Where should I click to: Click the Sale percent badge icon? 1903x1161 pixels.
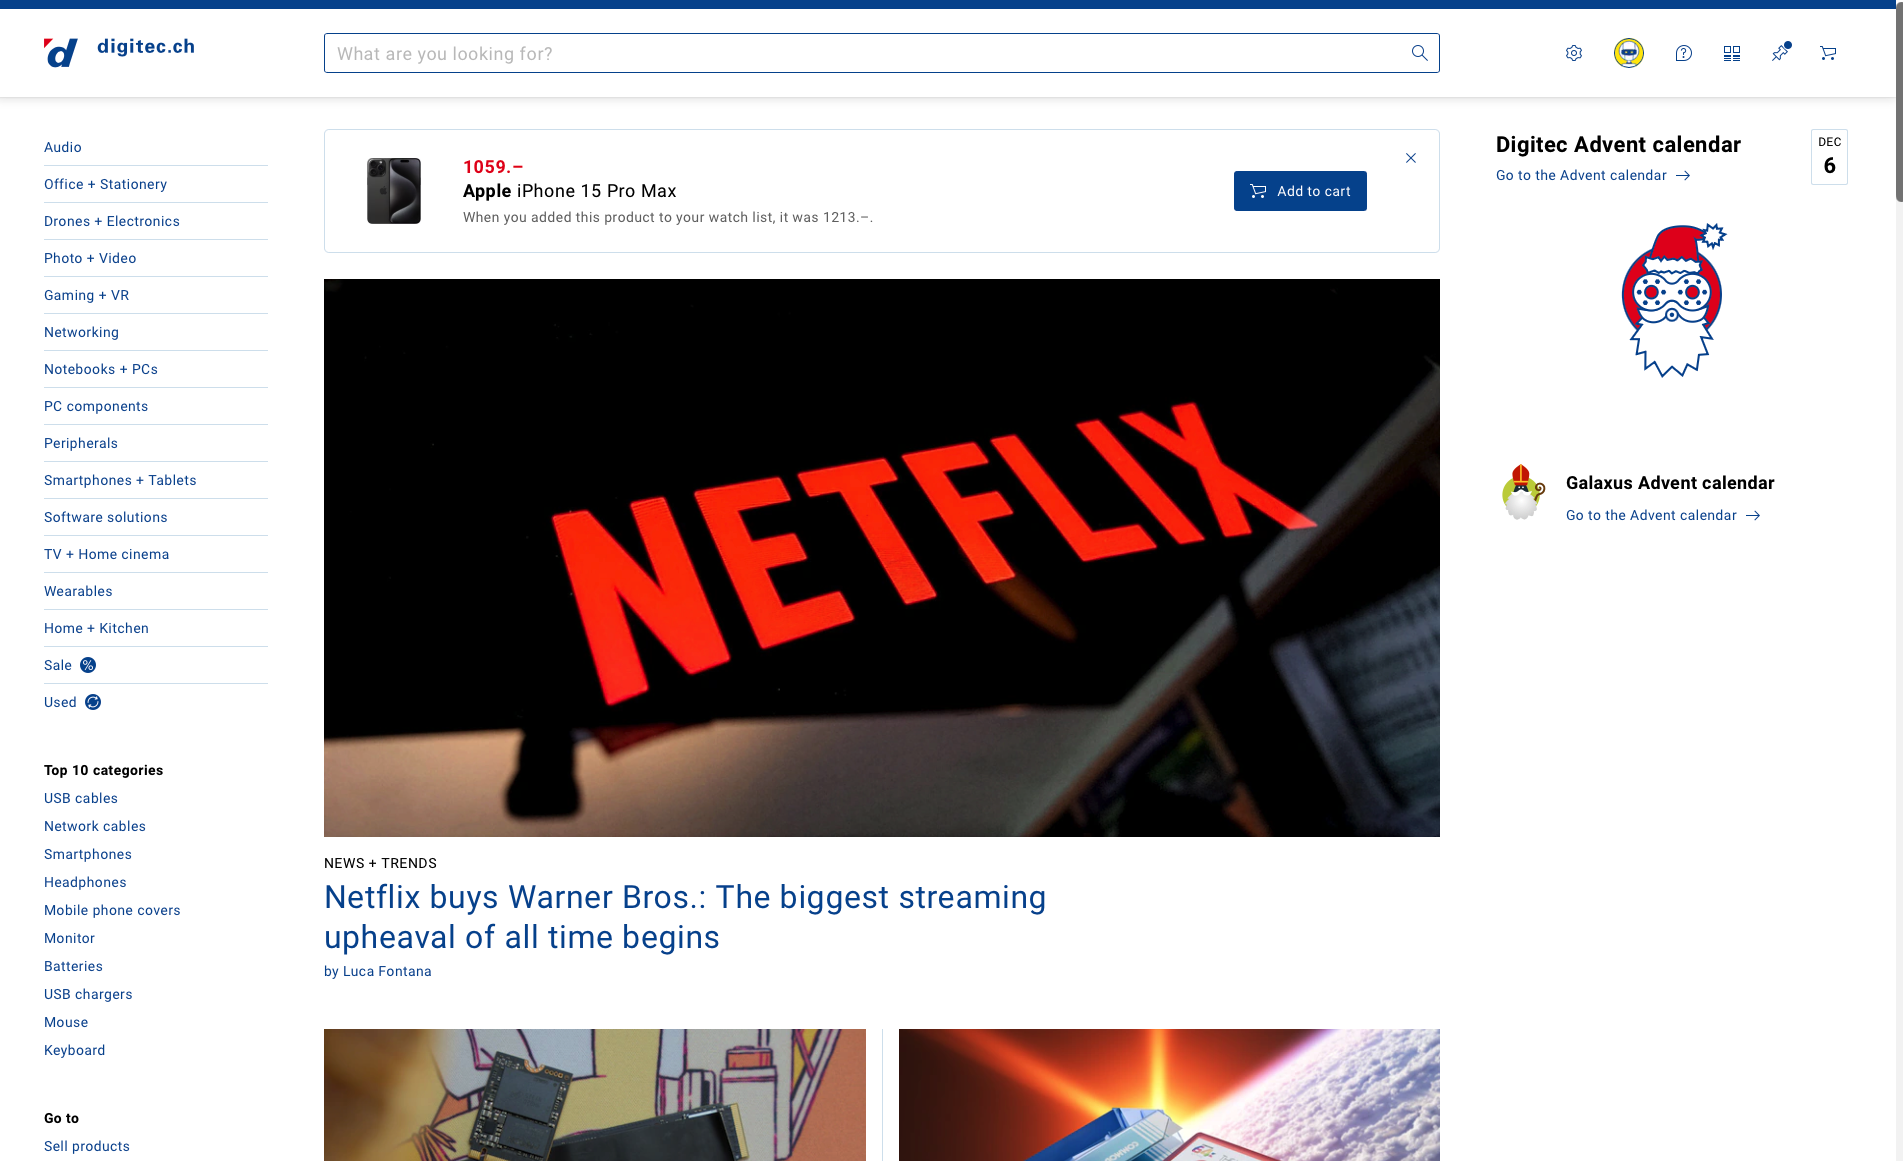pyautogui.click(x=88, y=665)
